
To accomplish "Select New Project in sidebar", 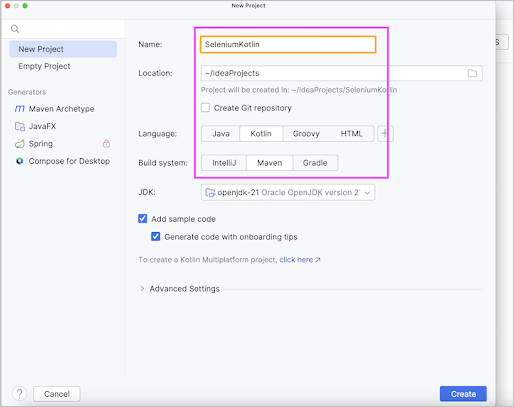I will [63, 49].
